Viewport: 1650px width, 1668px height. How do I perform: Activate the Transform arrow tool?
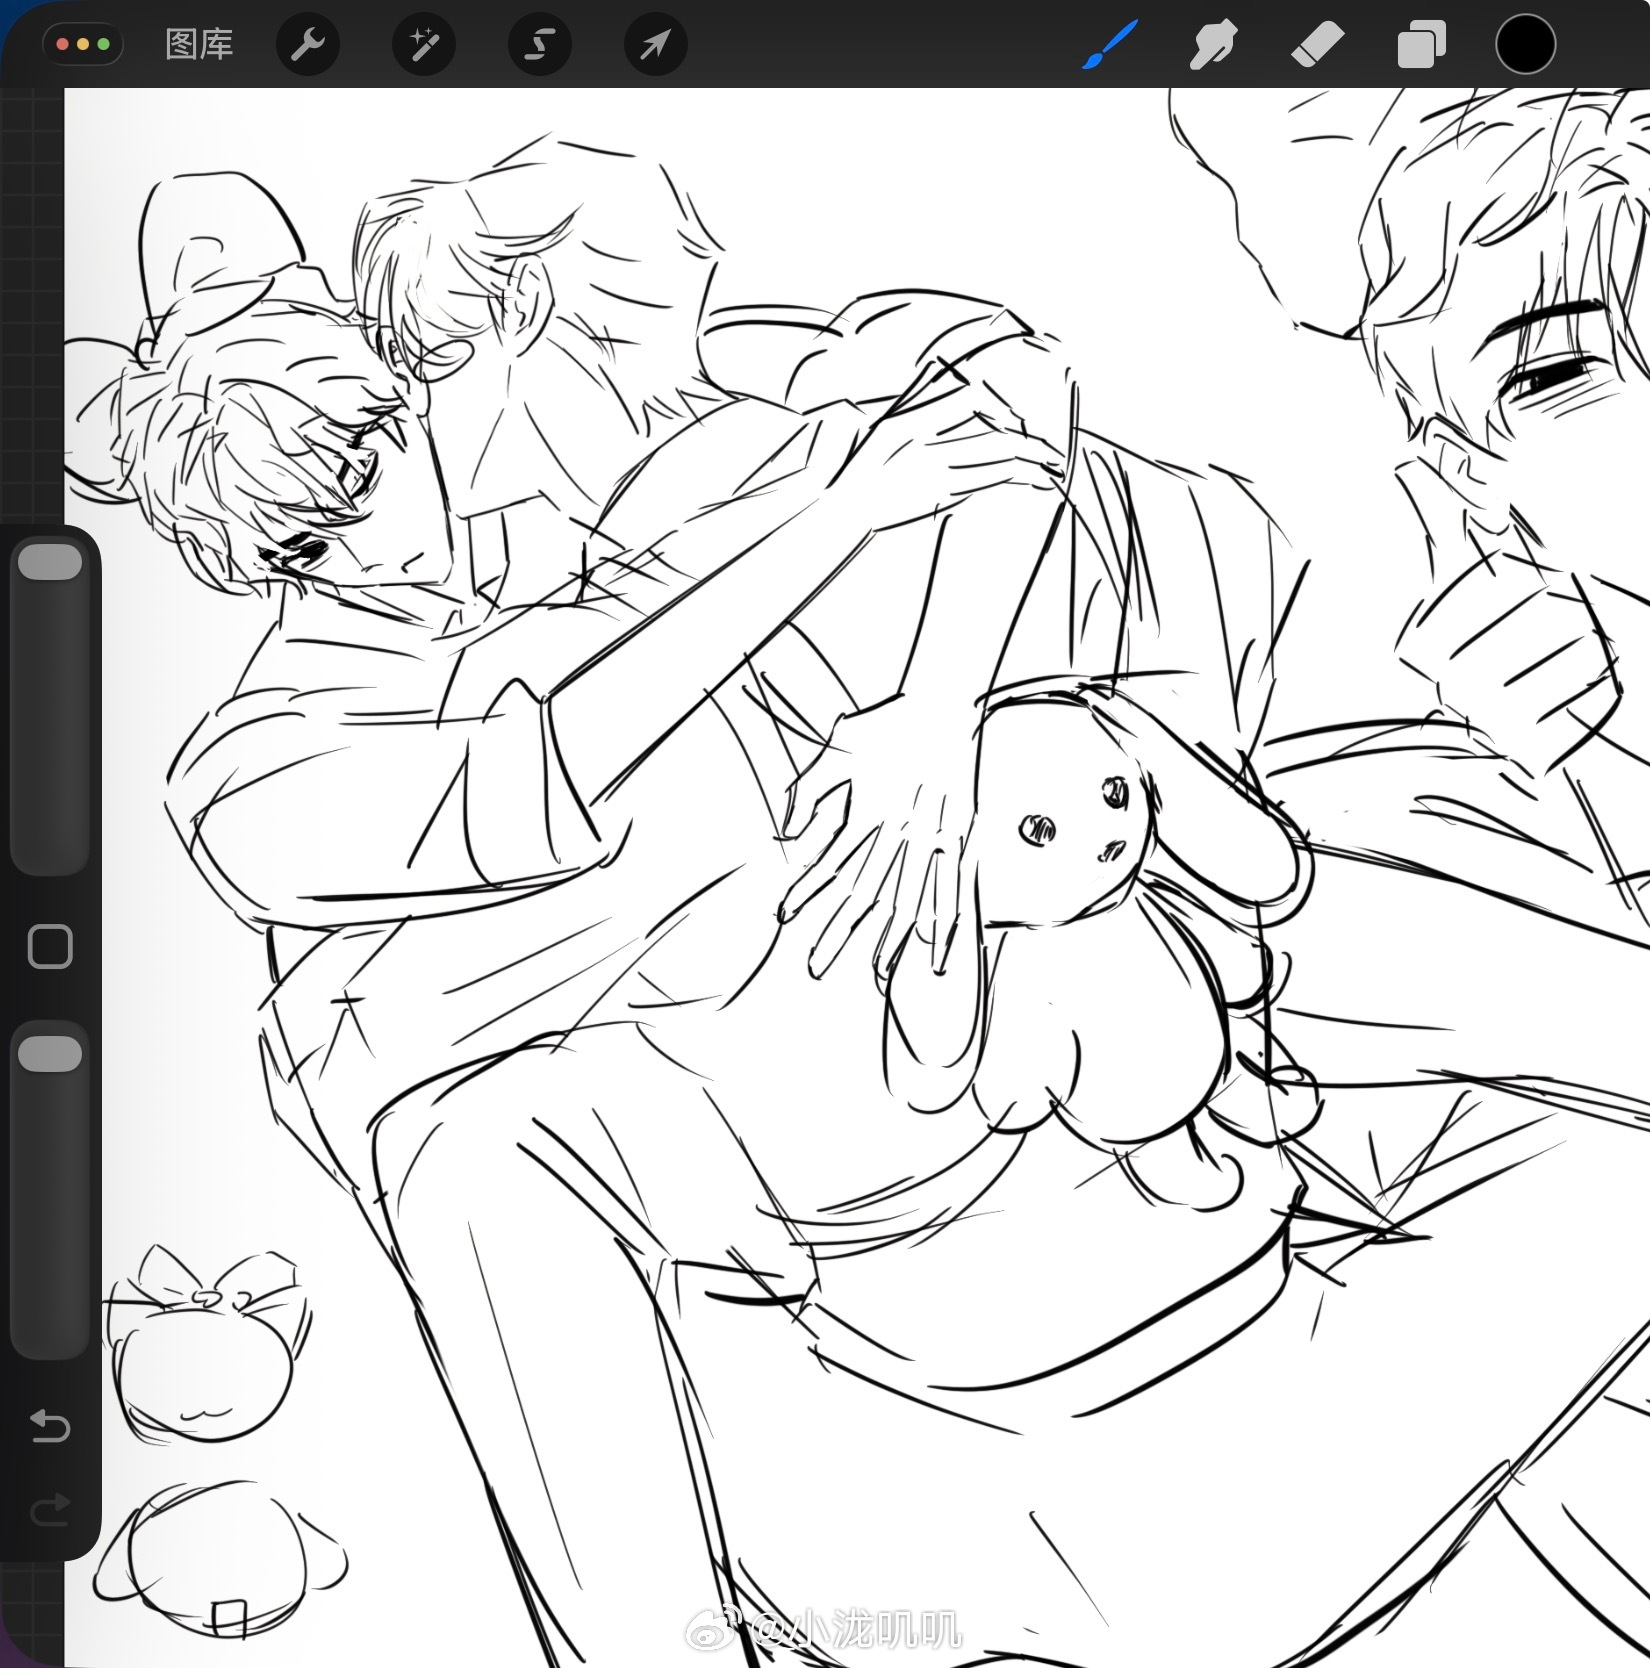(655, 45)
